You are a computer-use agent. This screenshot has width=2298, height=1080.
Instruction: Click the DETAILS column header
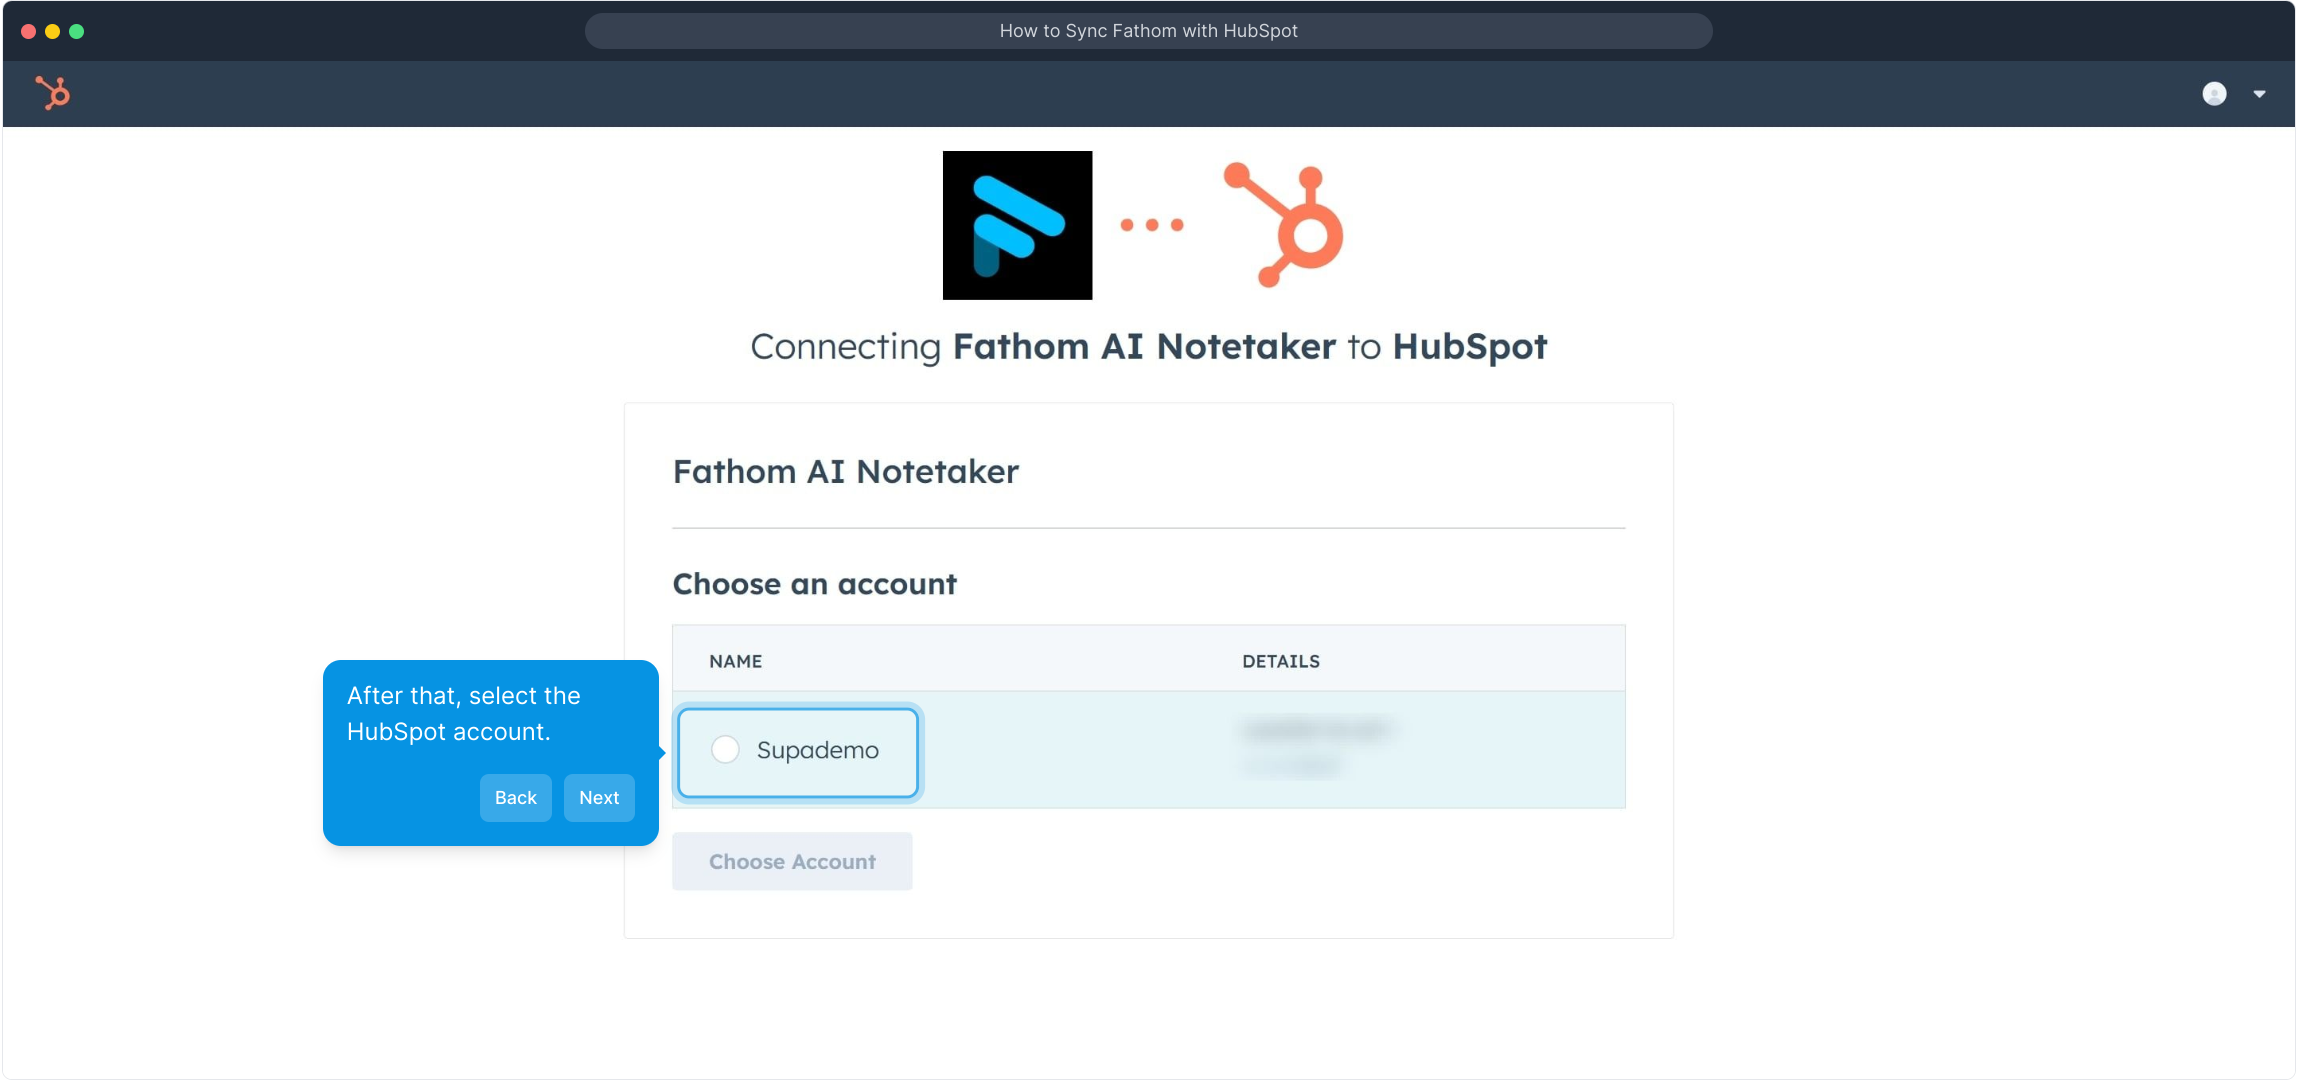click(x=1280, y=661)
